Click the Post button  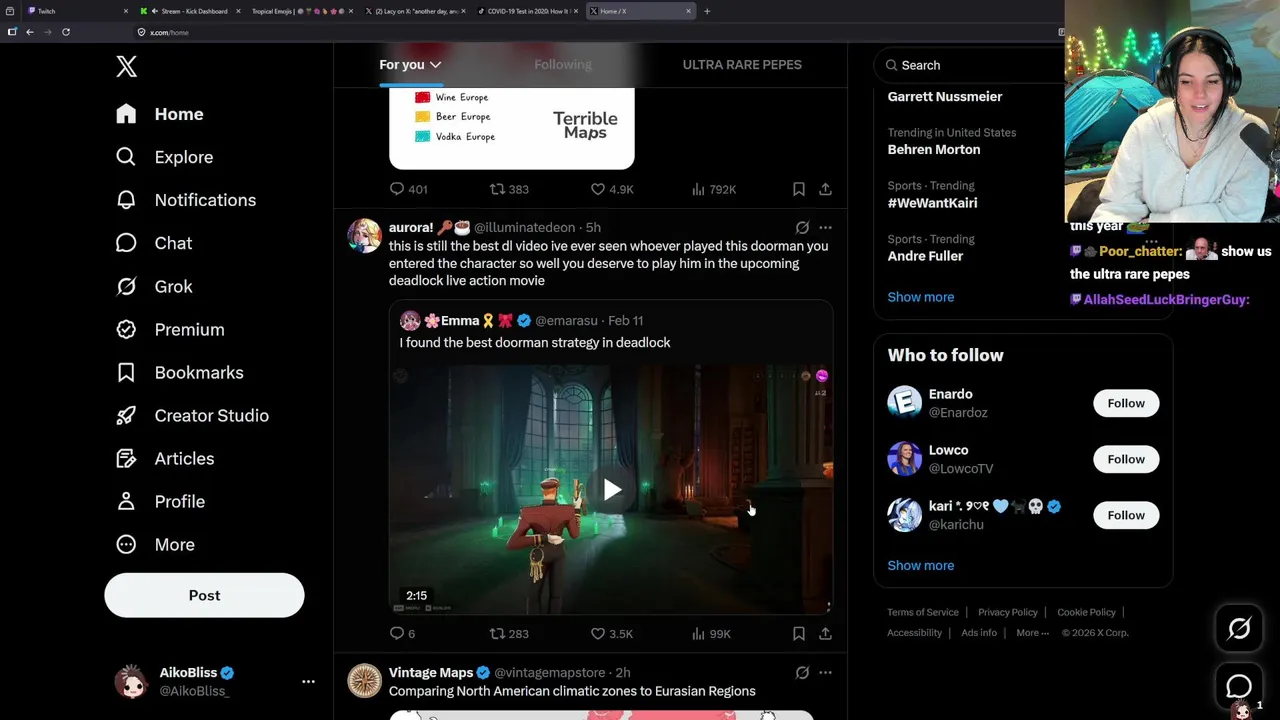[x=204, y=595]
